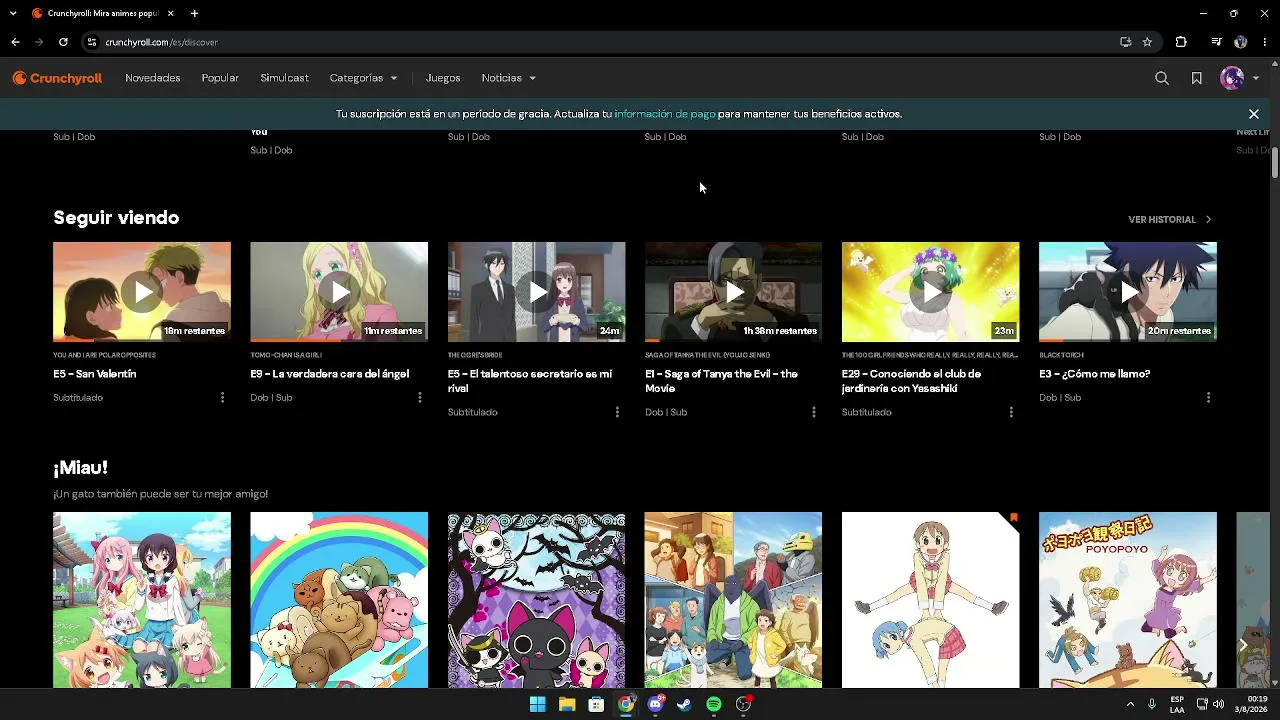Open more options for E5 - San Valentín
This screenshot has width=1280, height=720.
[222, 398]
